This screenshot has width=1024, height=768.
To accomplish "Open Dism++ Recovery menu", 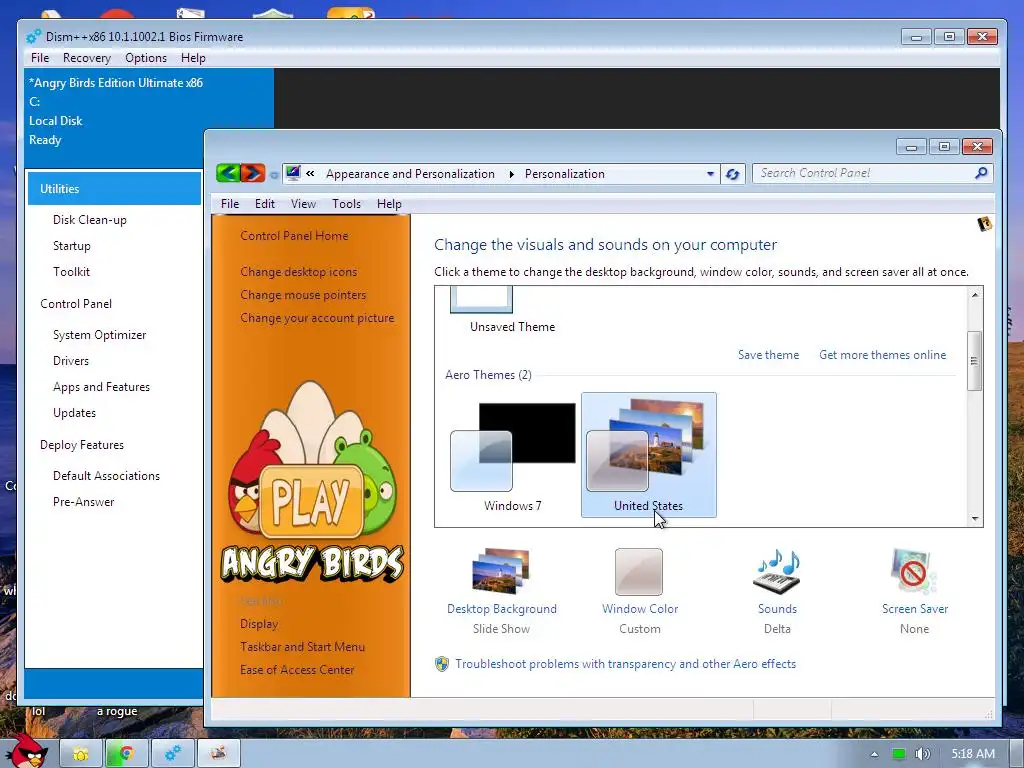I will pos(87,57).
